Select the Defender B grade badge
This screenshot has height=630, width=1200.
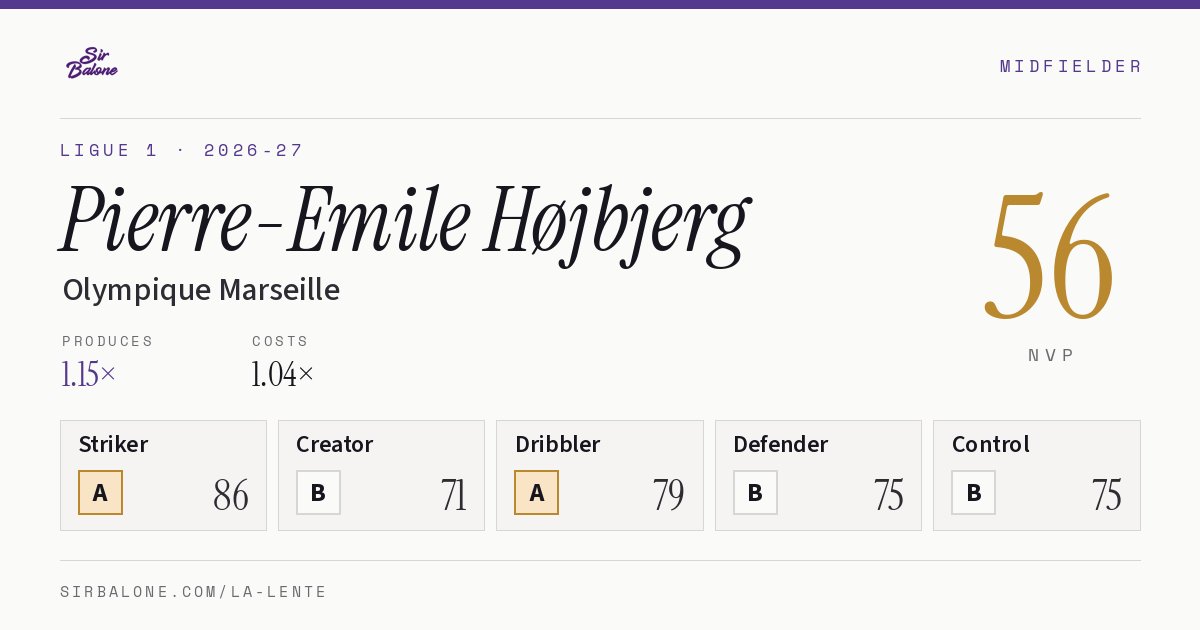(x=755, y=492)
